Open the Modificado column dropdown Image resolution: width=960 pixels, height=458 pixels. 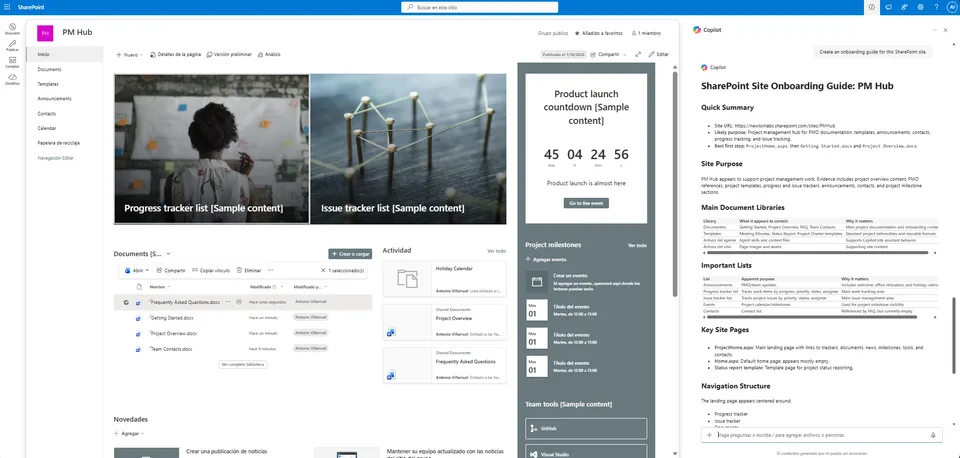266,287
